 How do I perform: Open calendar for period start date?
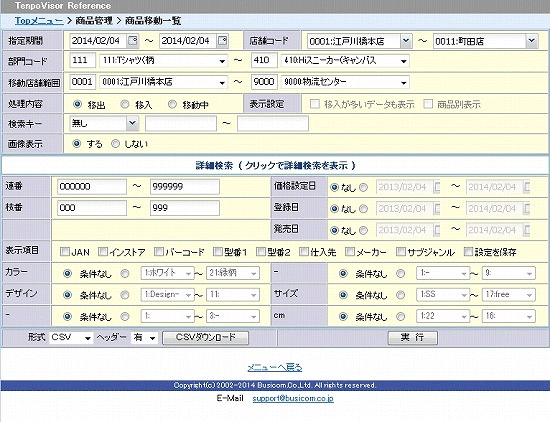click(x=133, y=41)
